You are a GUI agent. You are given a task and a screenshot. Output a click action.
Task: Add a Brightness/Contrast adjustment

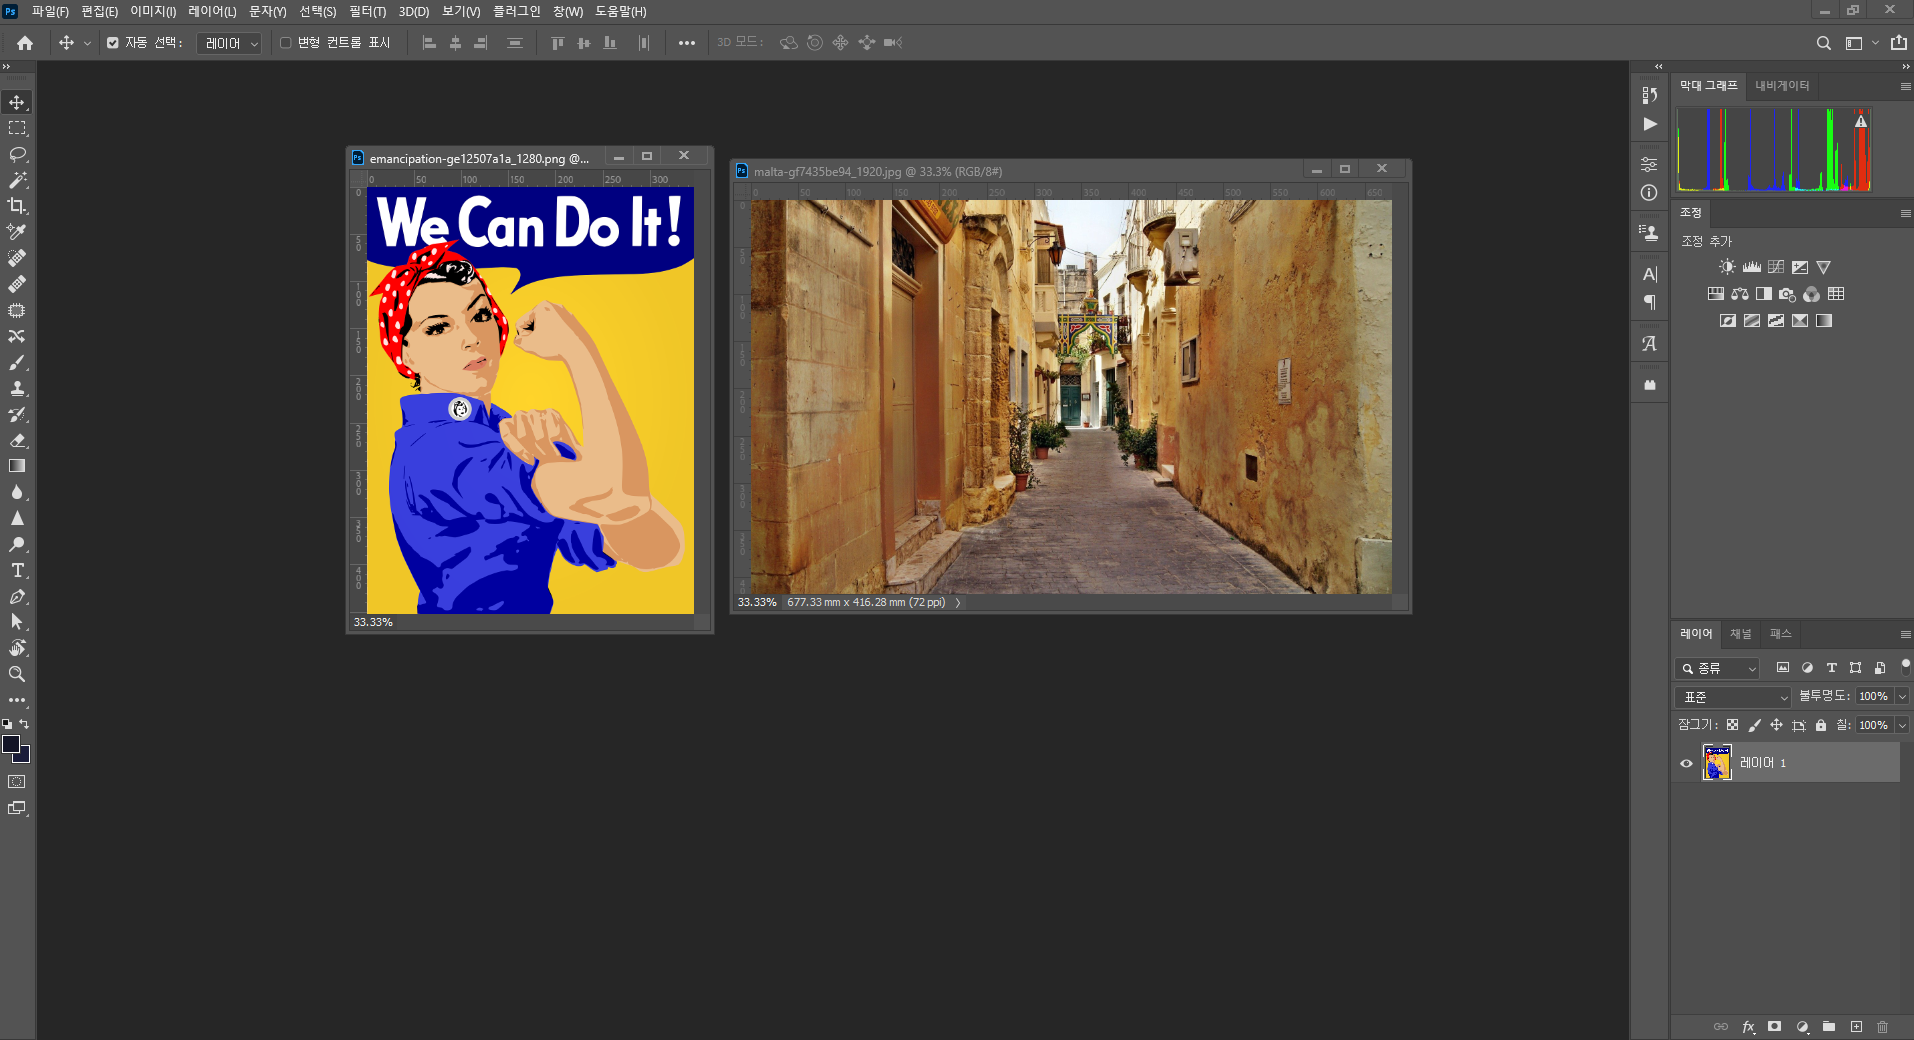[x=1727, y=267]
